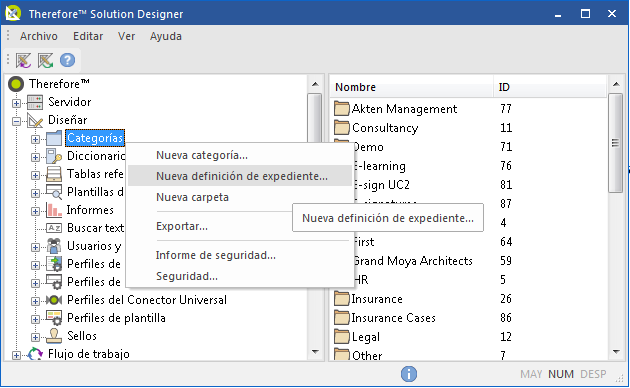Image resolution: width=630 pixels, height=388 pixels.
Task: Sort list by Nombre column header
Action: pyautogui.click(x=412, y=87)
